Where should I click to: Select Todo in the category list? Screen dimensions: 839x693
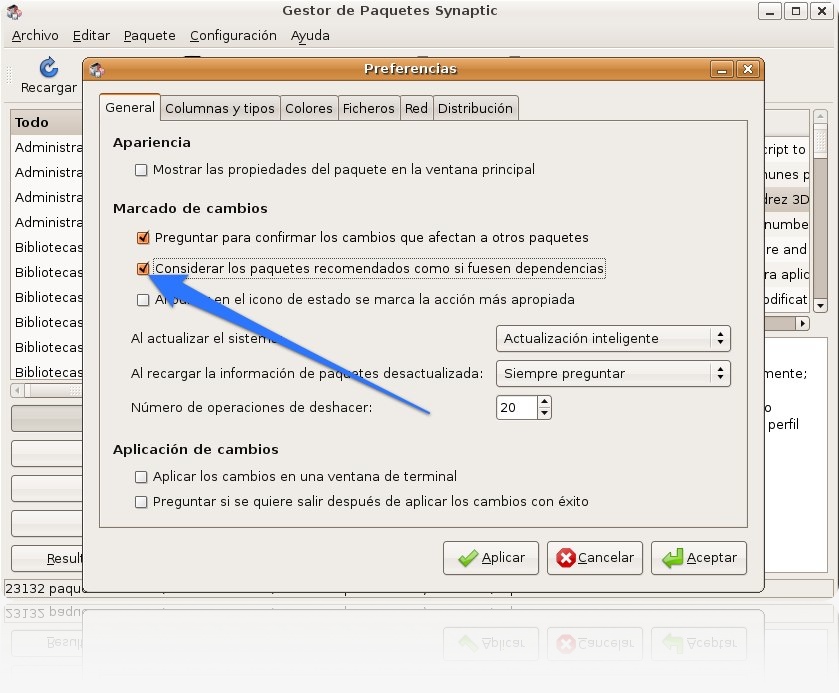(x=46, y=123)
